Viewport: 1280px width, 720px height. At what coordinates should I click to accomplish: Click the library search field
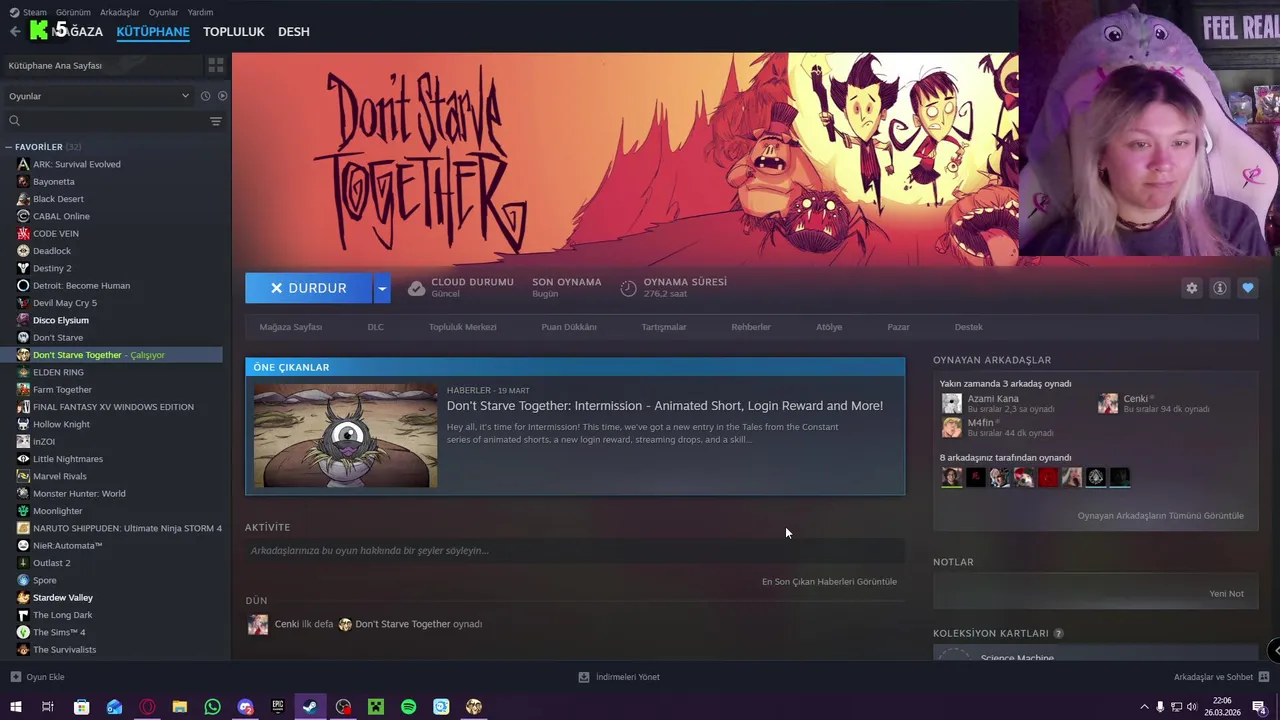110,121
